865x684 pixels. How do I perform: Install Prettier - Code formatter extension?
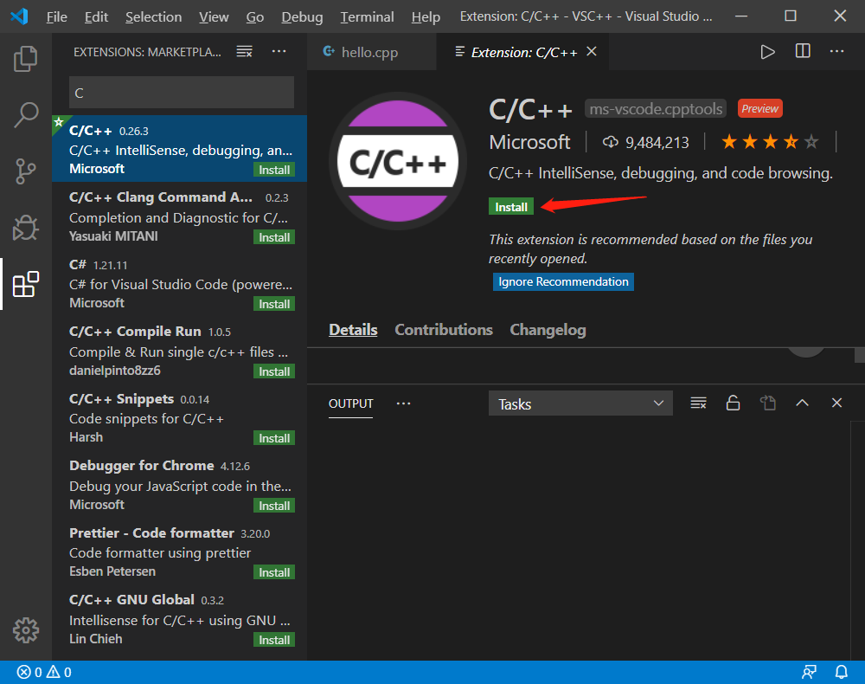click(274, 573)
